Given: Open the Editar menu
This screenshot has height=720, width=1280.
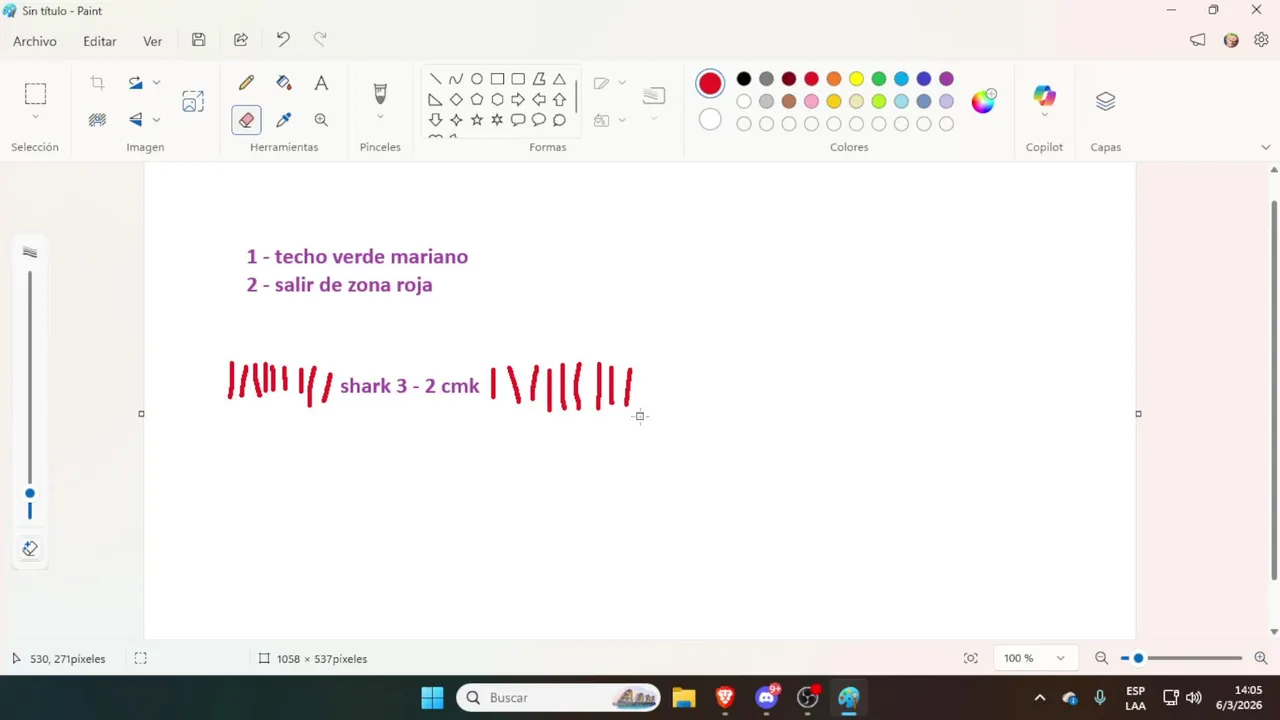Looking at the screenshot, I should click(x=100, y=41).
